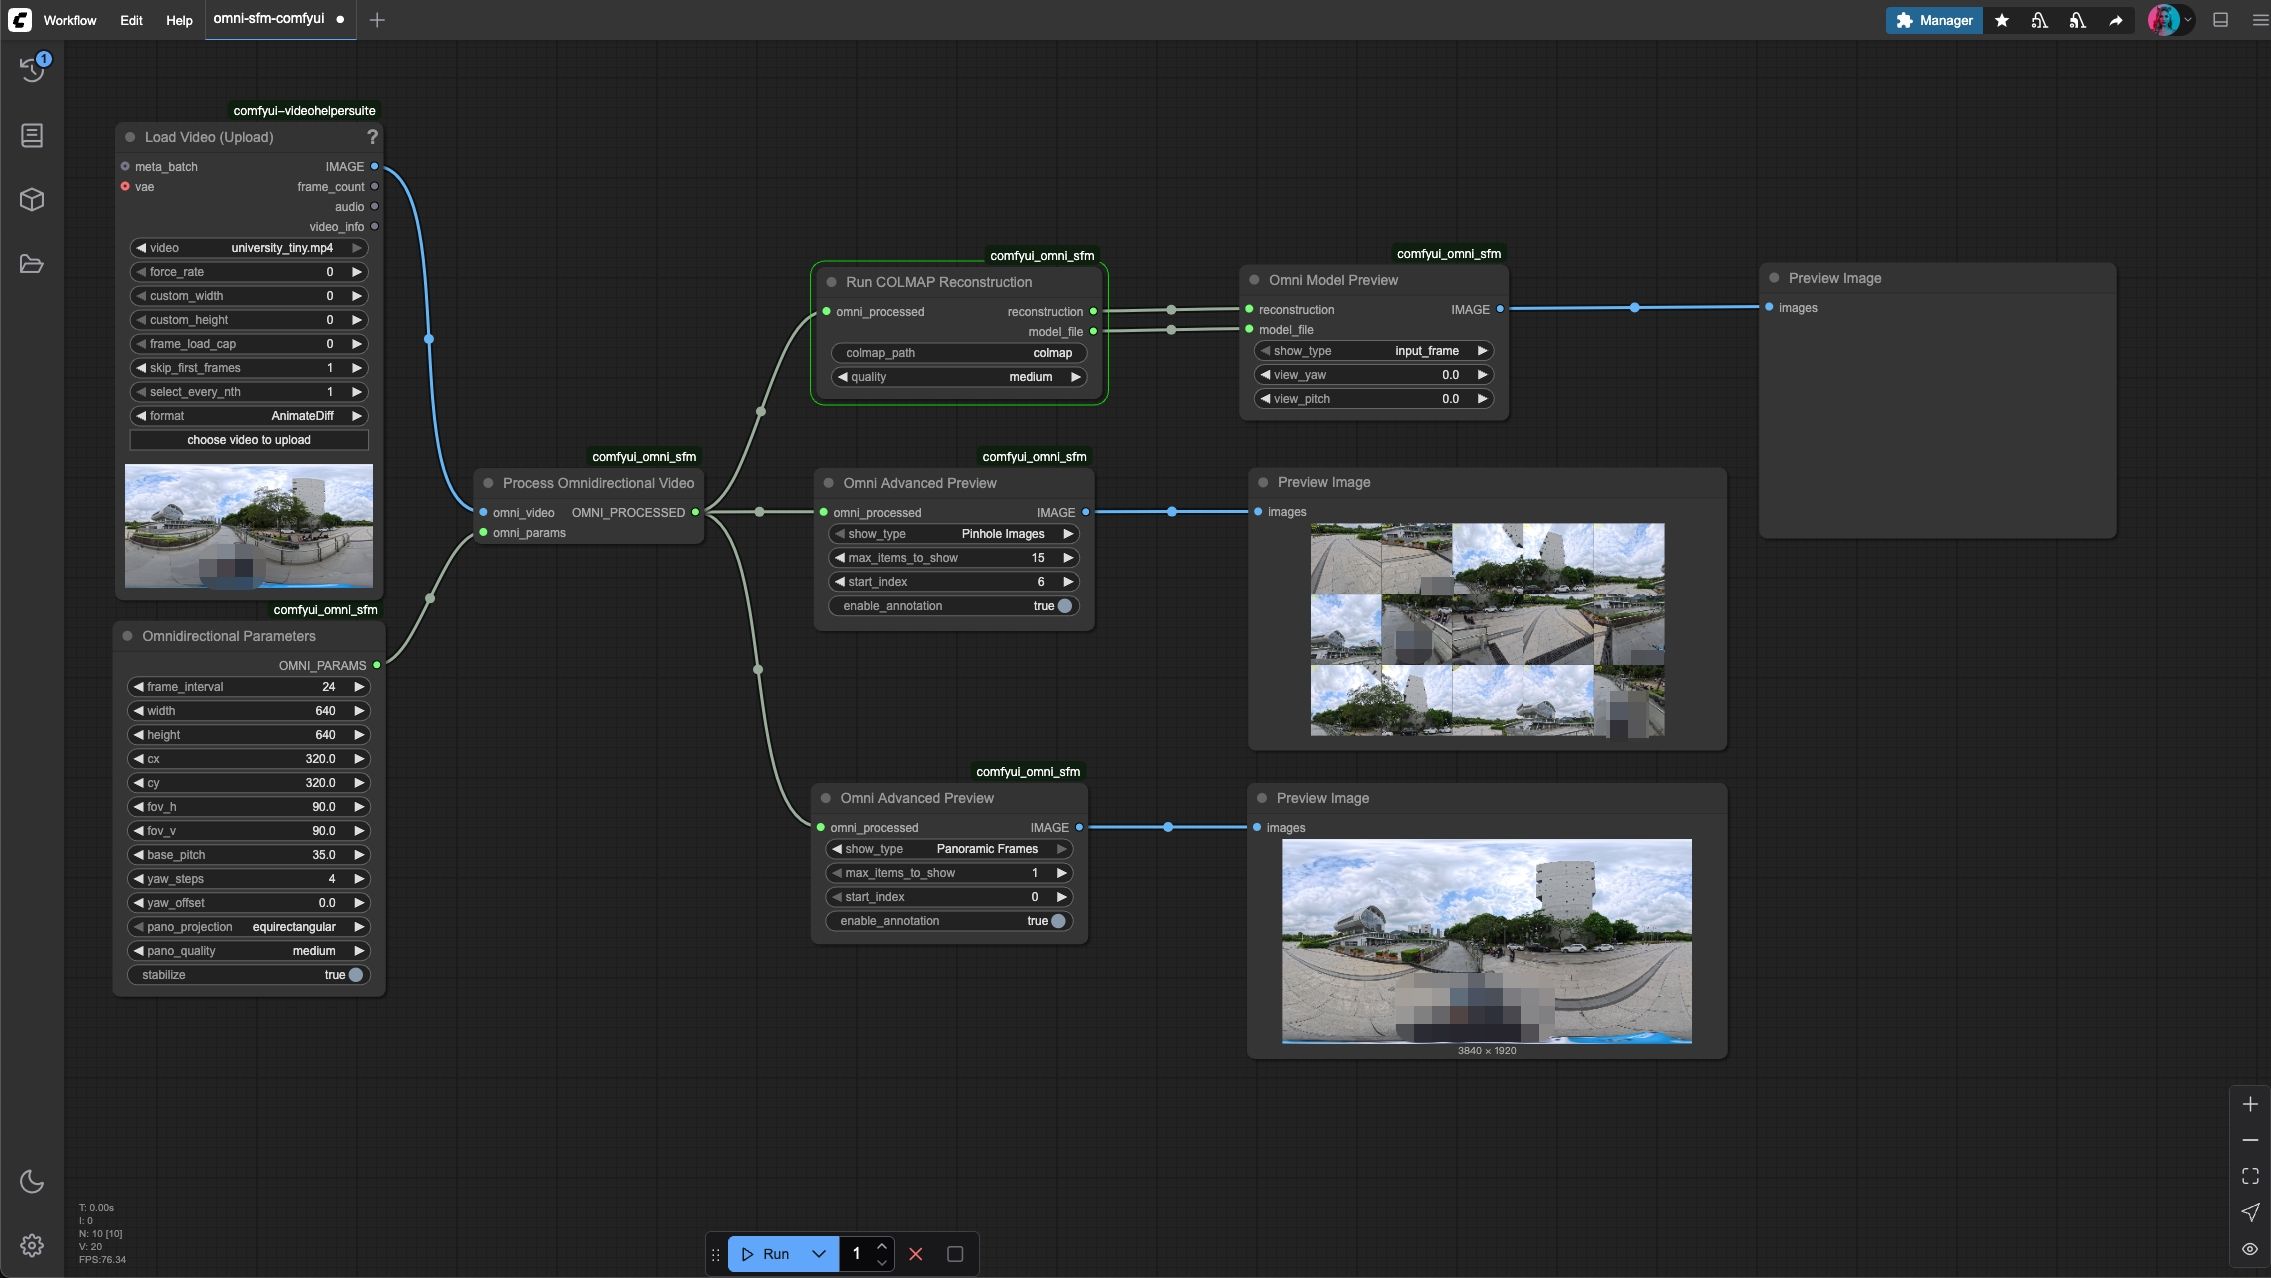Toggle the bottom panel icon in top bar
Viewport: 2271px width, 1278px height.
click(x=2220, y=20)
